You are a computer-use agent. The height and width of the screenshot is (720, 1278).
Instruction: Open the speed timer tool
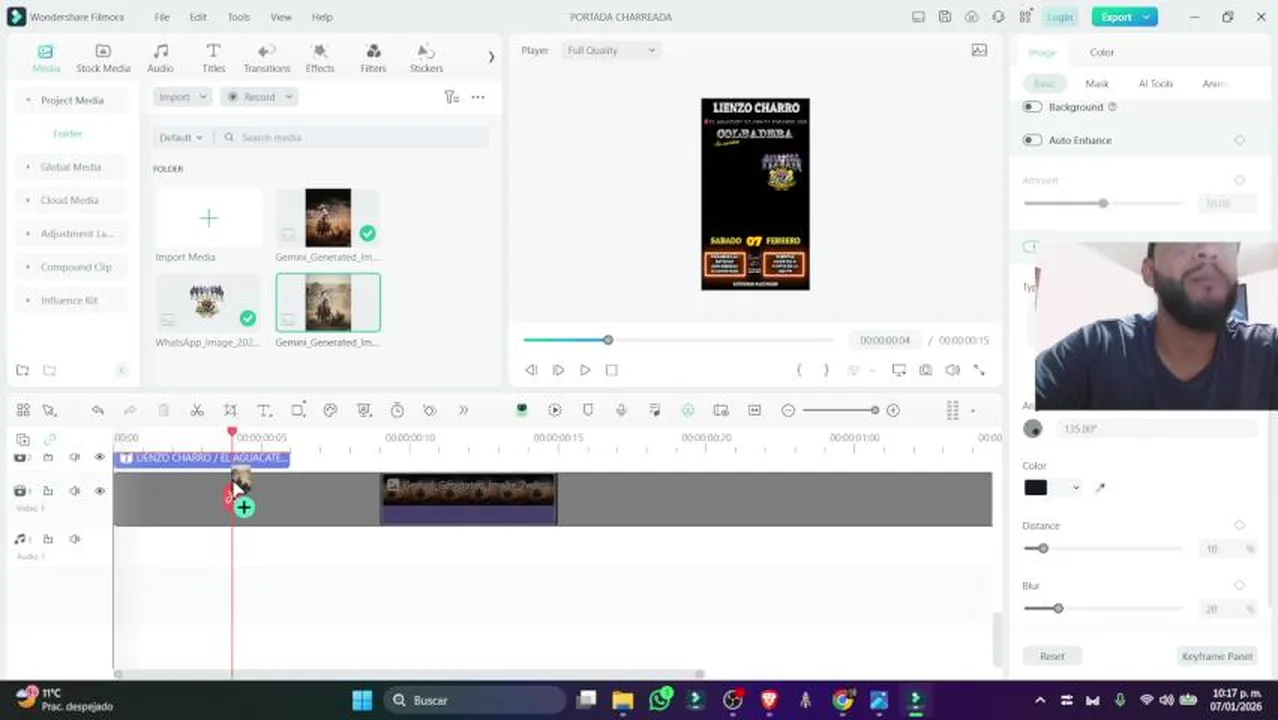(x=397, y=410)
